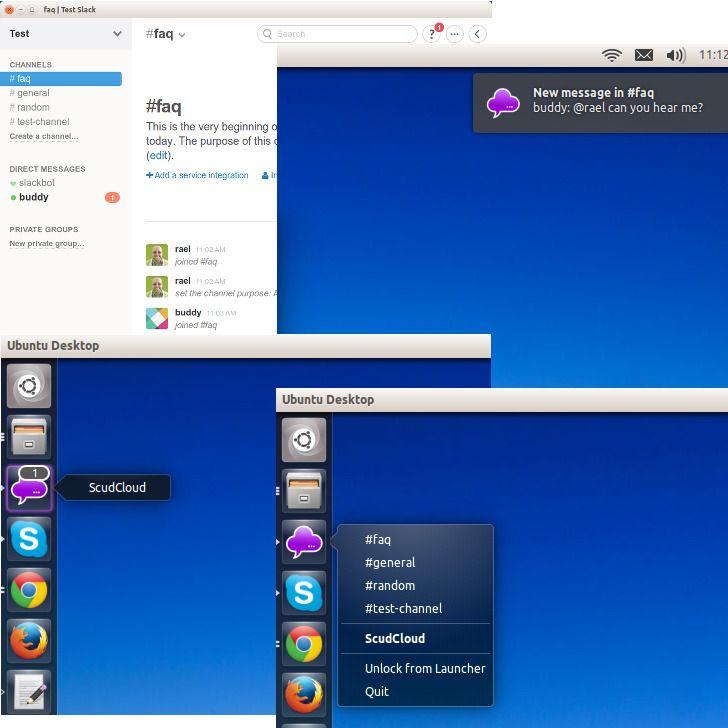Click the more options ellipsis icon

[x=455, y=34]
